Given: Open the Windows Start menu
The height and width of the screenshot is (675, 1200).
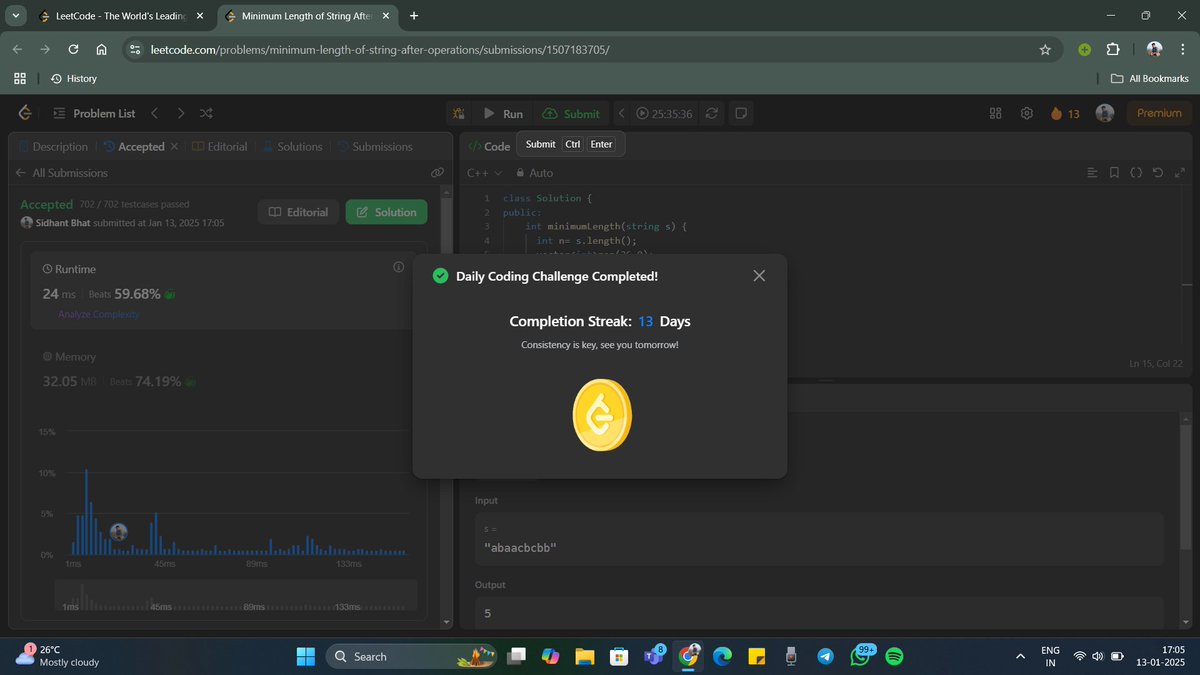Looking at the screenshot, I should coord(306,656).
